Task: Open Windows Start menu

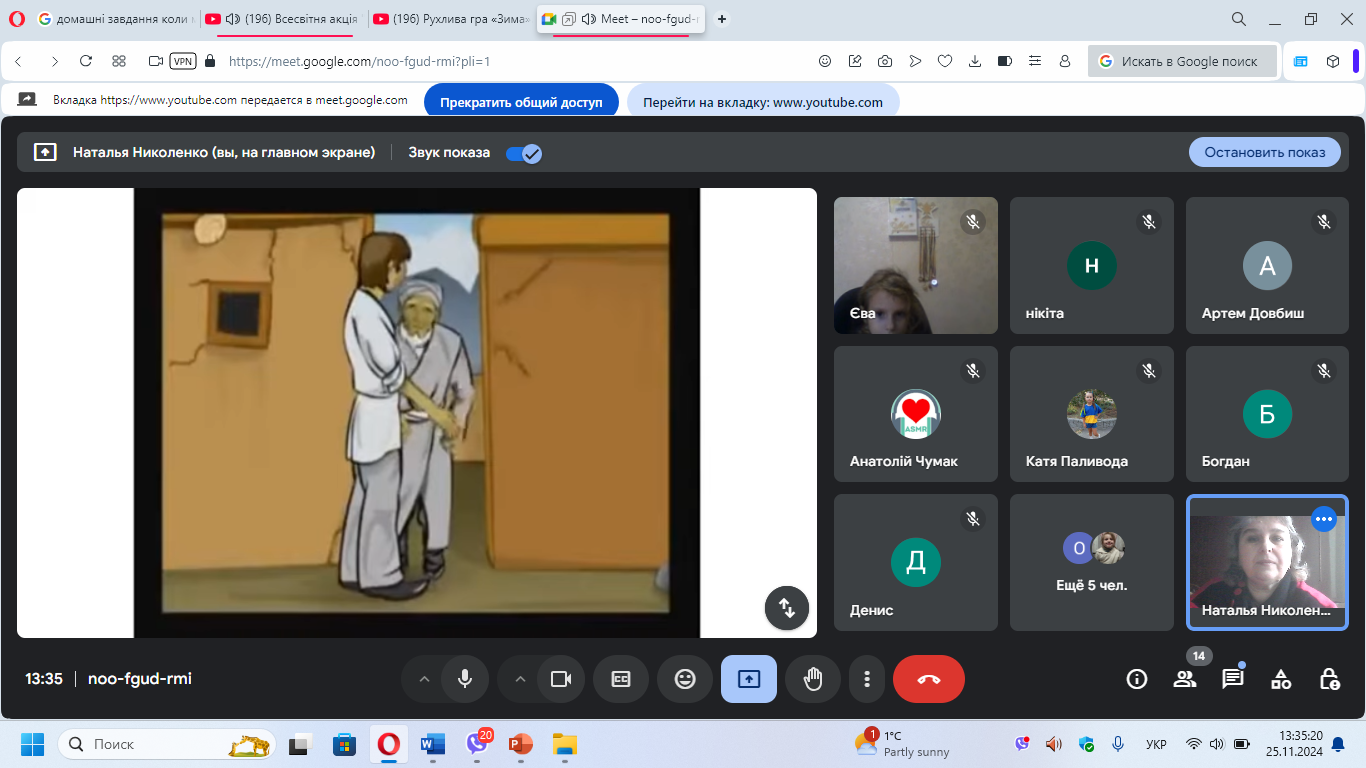Action: [32, 744]
